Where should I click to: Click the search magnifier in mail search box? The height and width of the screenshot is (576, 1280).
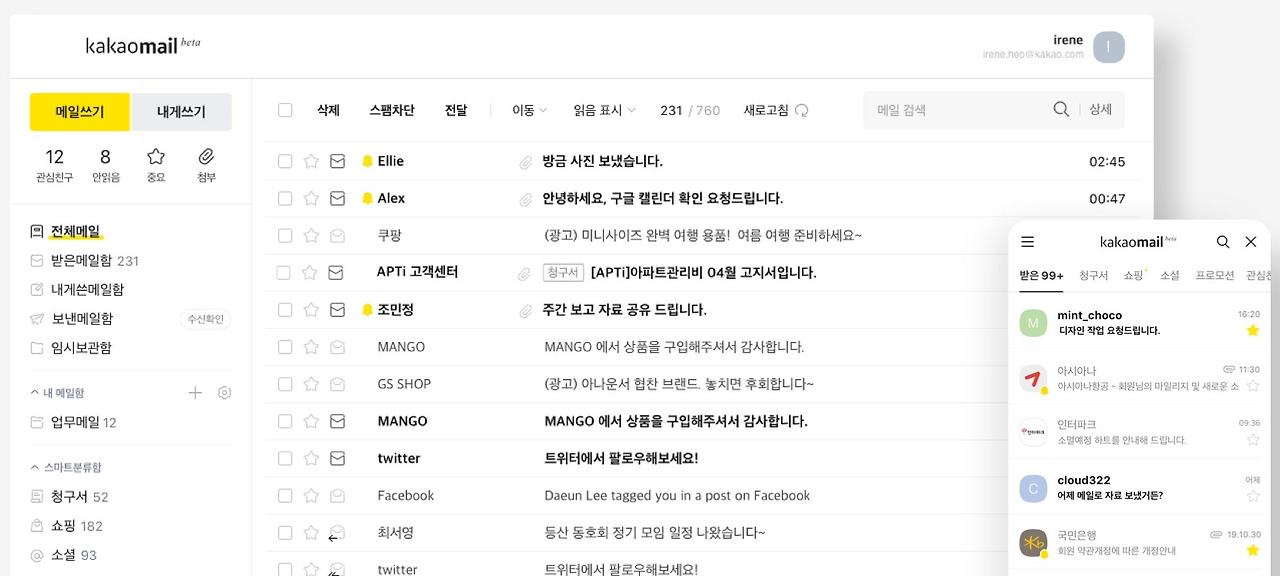pos(1061,109)
